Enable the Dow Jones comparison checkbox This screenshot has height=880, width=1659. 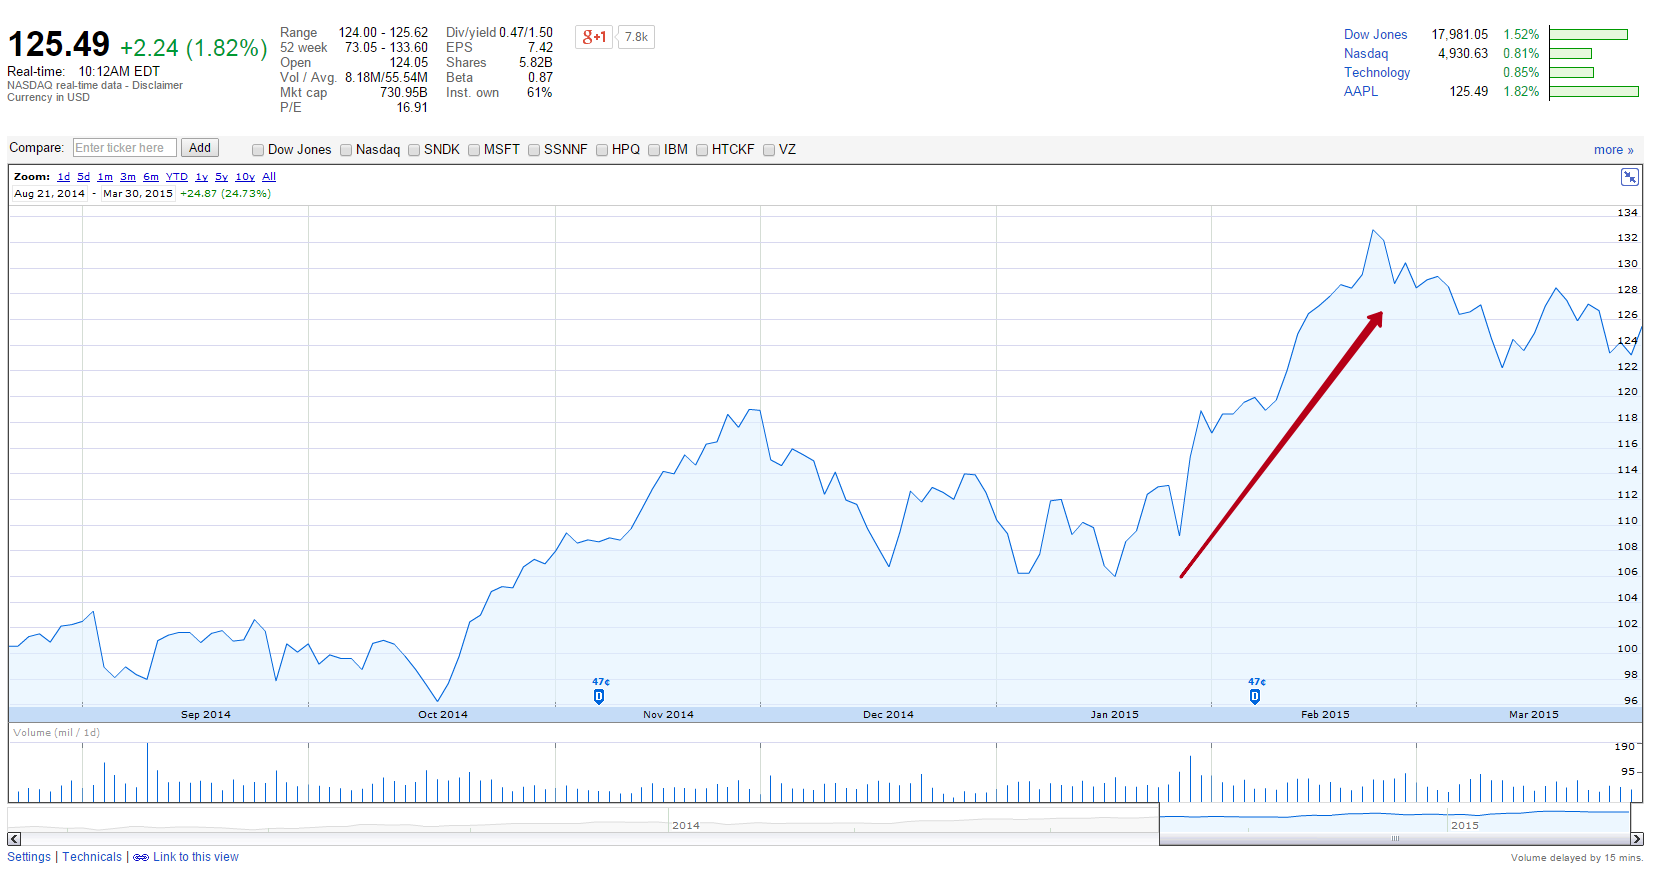tap(258, 150)
